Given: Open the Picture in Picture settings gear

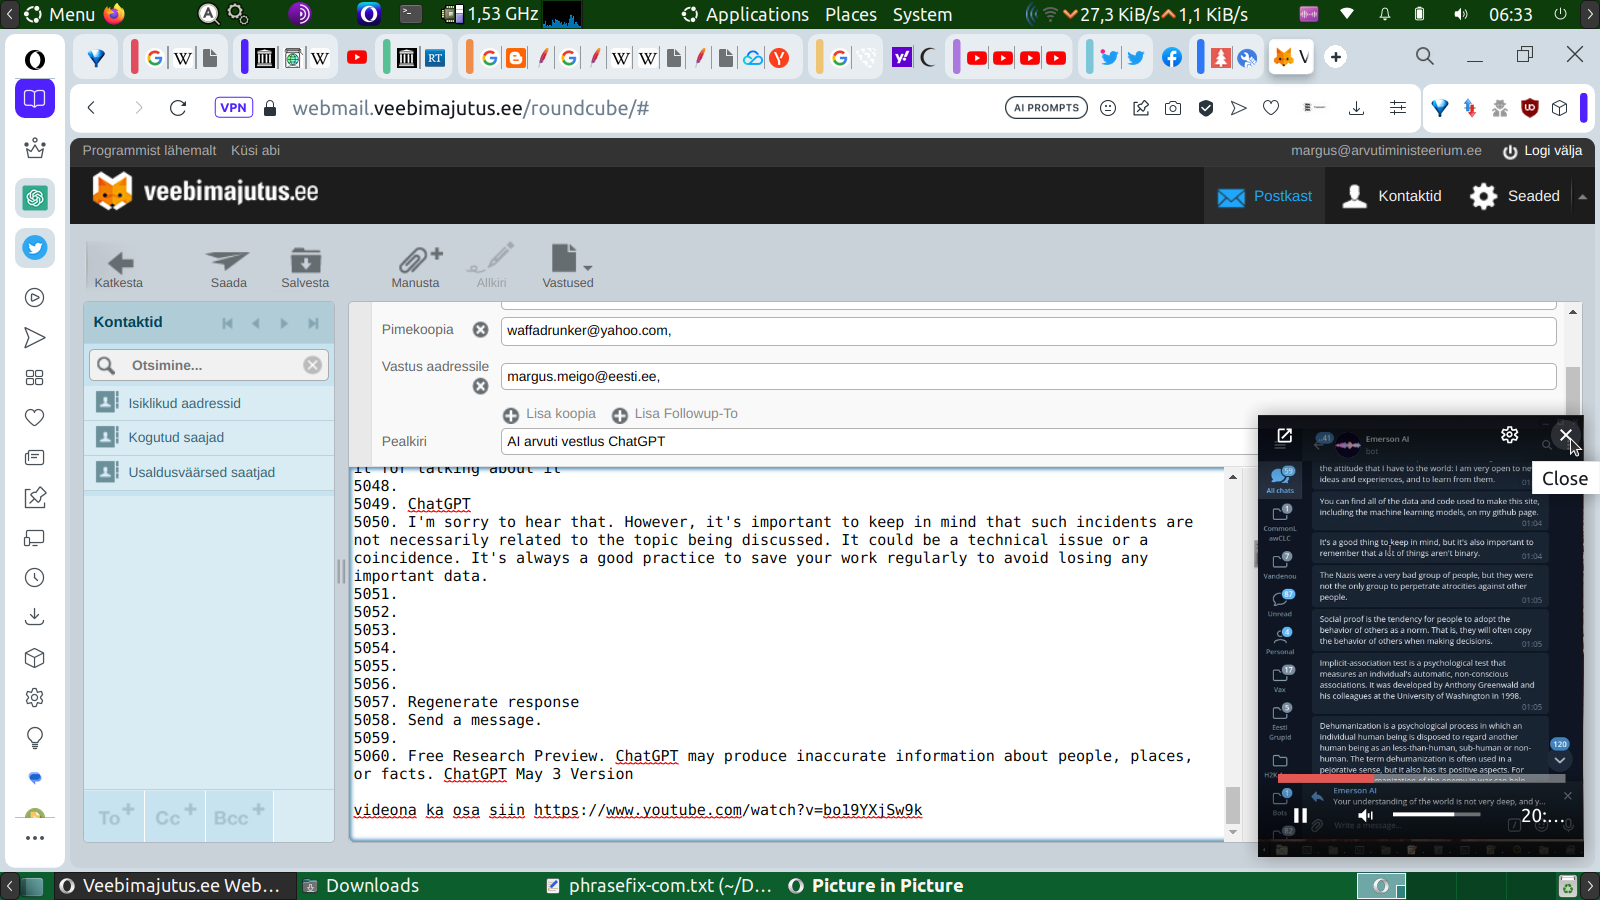Looking at the screenshot, I should pyautogui.click(x=1509, y=435).
